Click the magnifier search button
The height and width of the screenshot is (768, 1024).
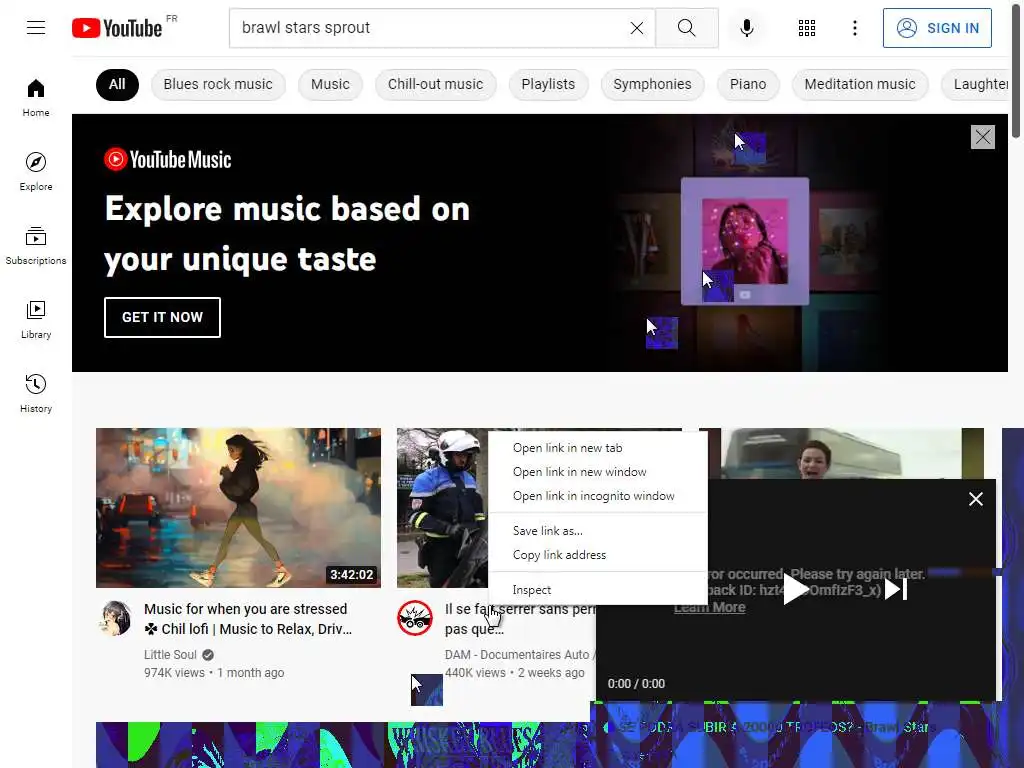686,28
